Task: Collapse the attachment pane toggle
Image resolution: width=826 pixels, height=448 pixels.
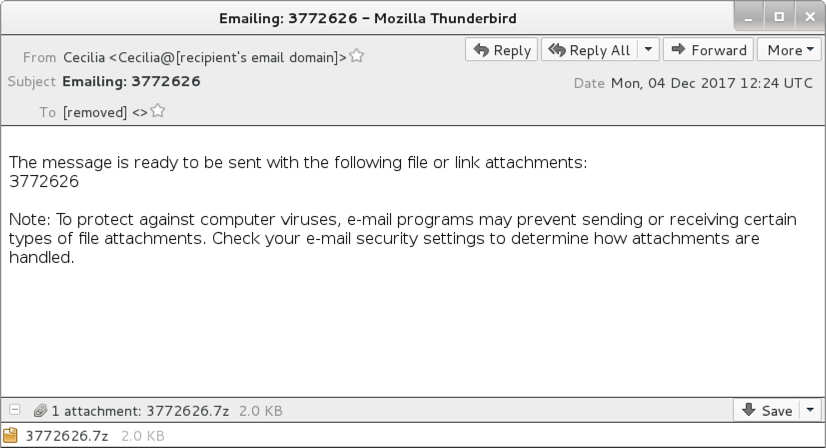Action: [x=15, y=410]
